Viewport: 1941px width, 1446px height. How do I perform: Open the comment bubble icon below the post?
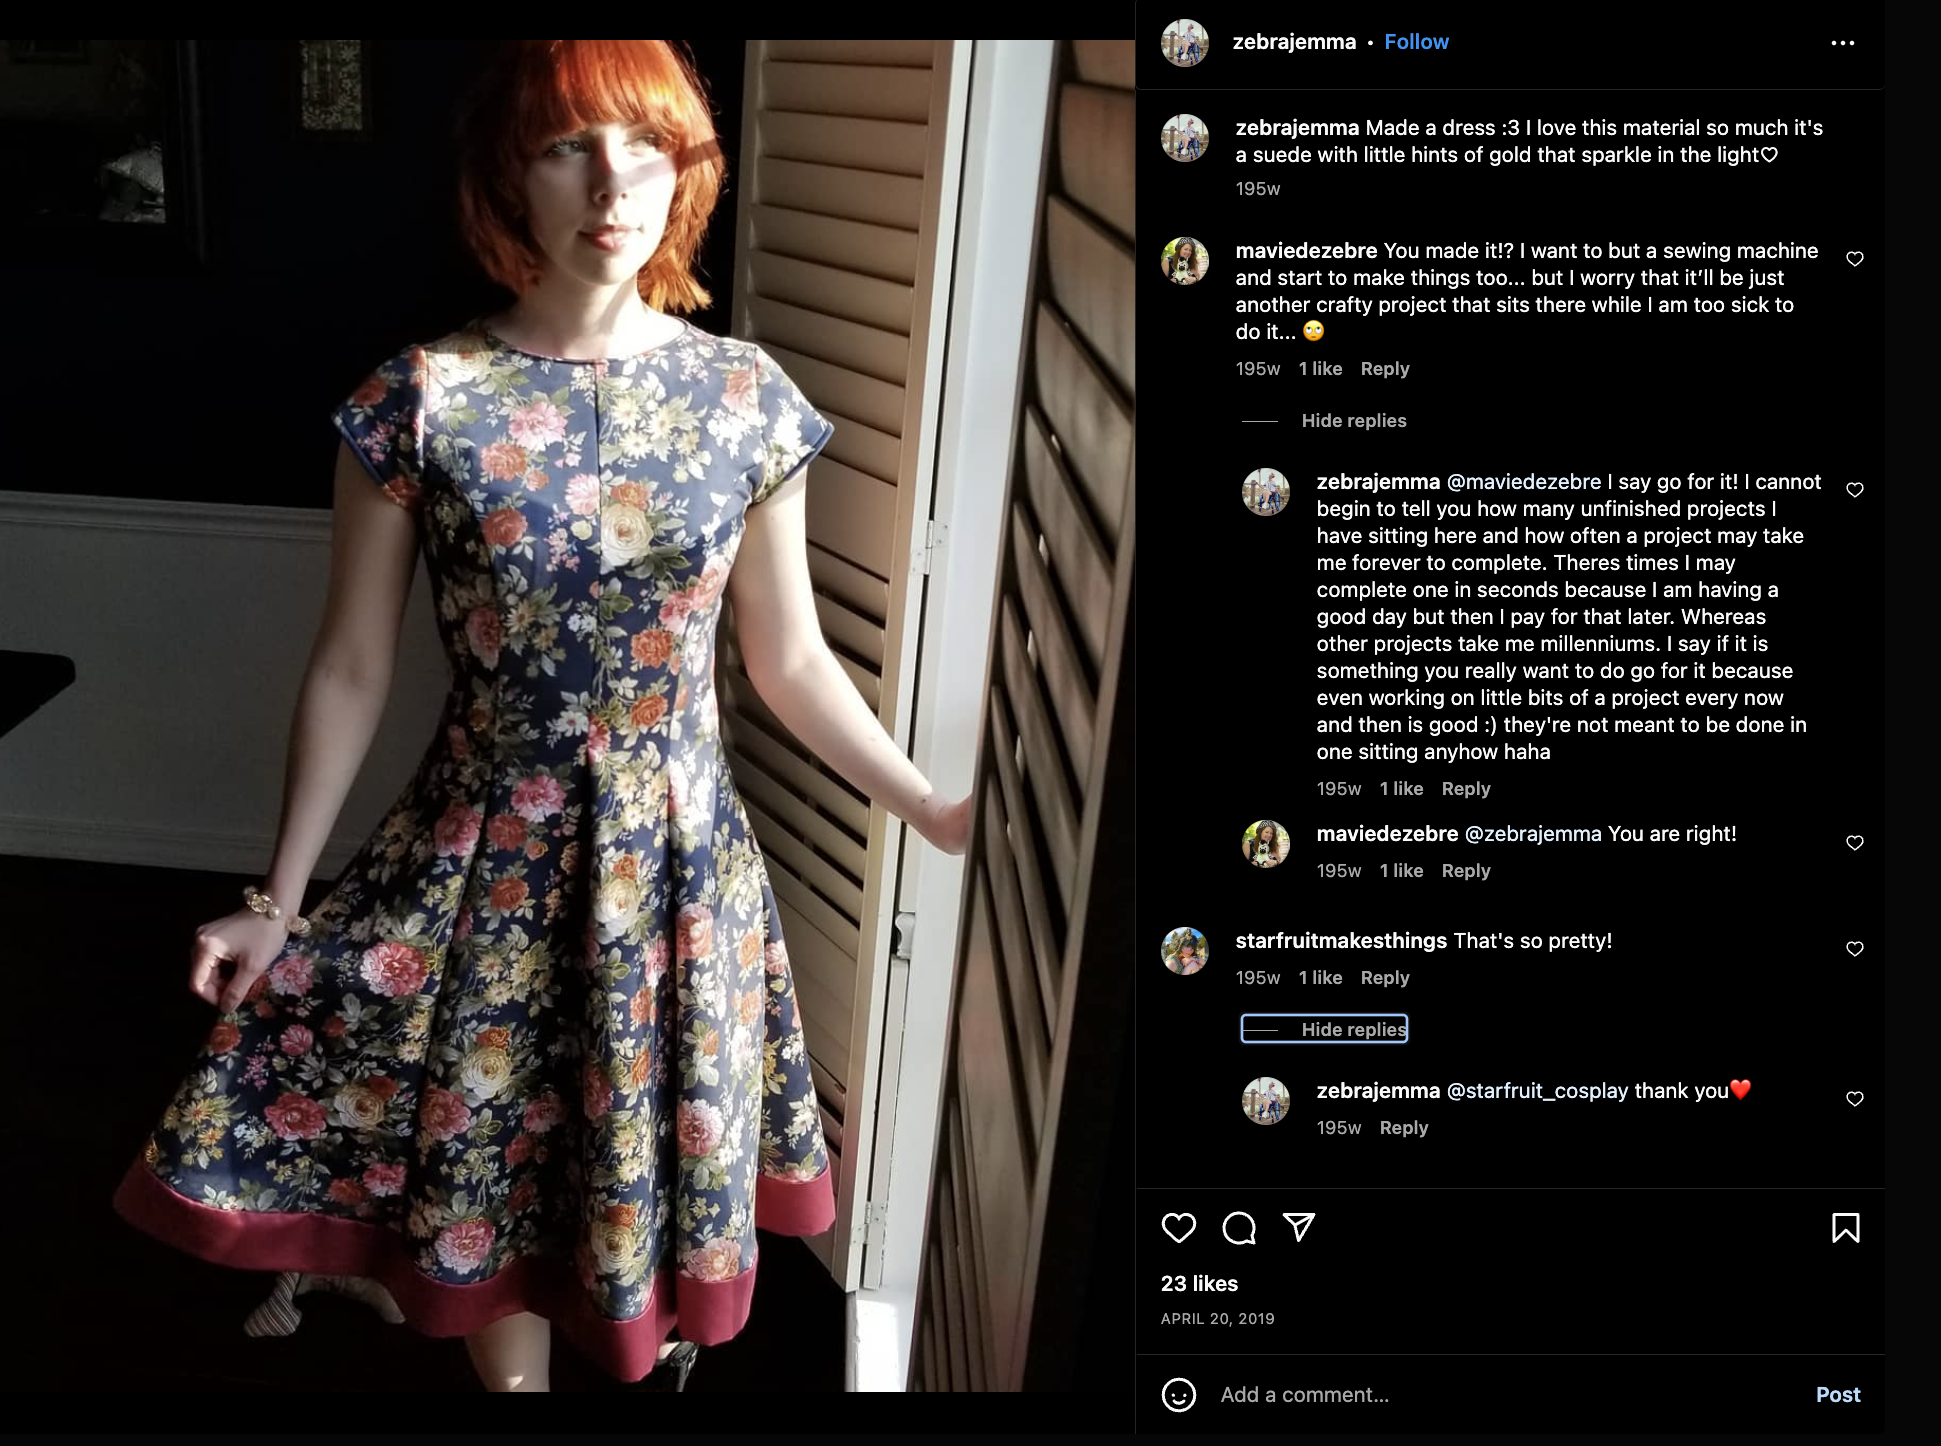pyautogui.click(x=1238, y=1227)
